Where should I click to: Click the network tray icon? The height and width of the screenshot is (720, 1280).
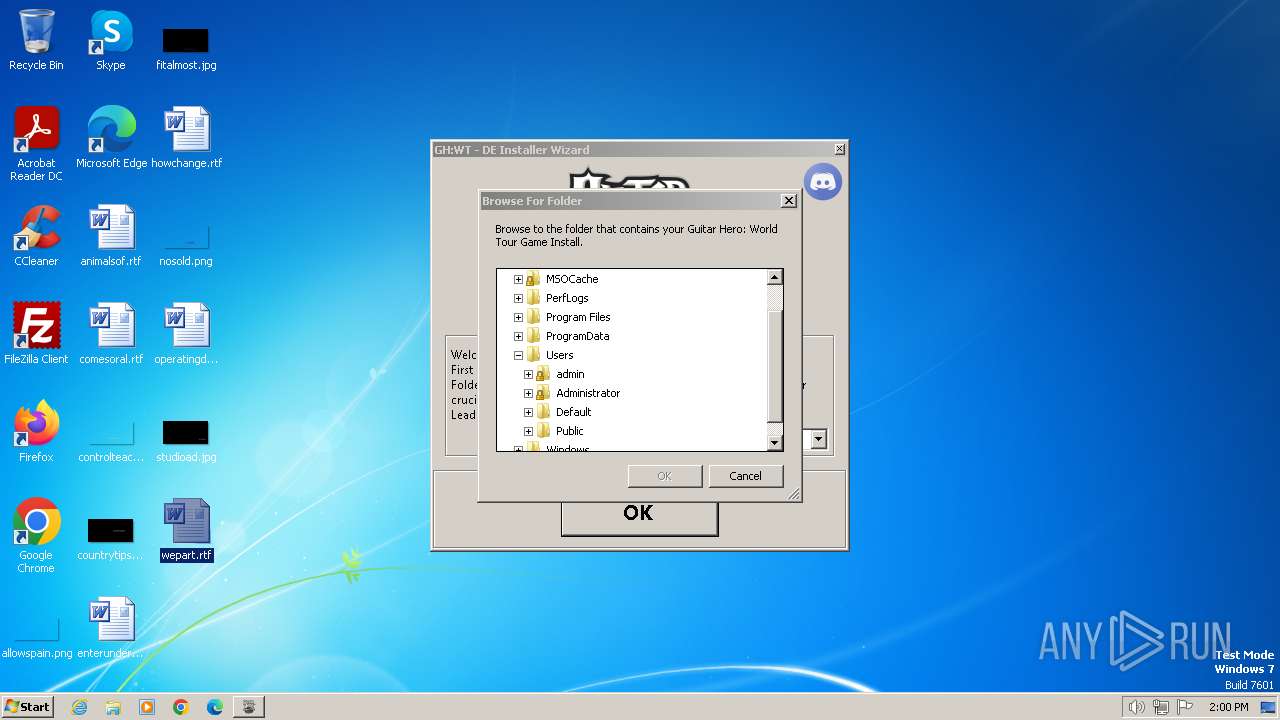click(1161, 707)
